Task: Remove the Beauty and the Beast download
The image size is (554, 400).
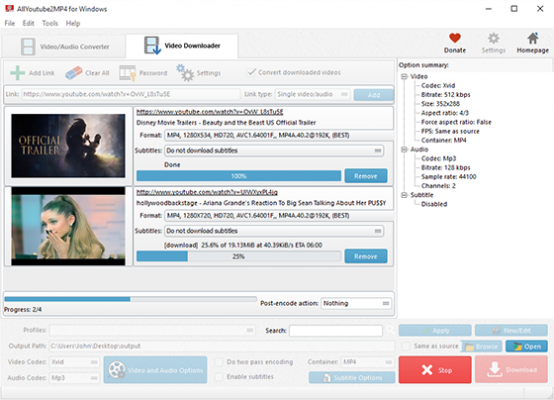Action: tap(366, 176)
